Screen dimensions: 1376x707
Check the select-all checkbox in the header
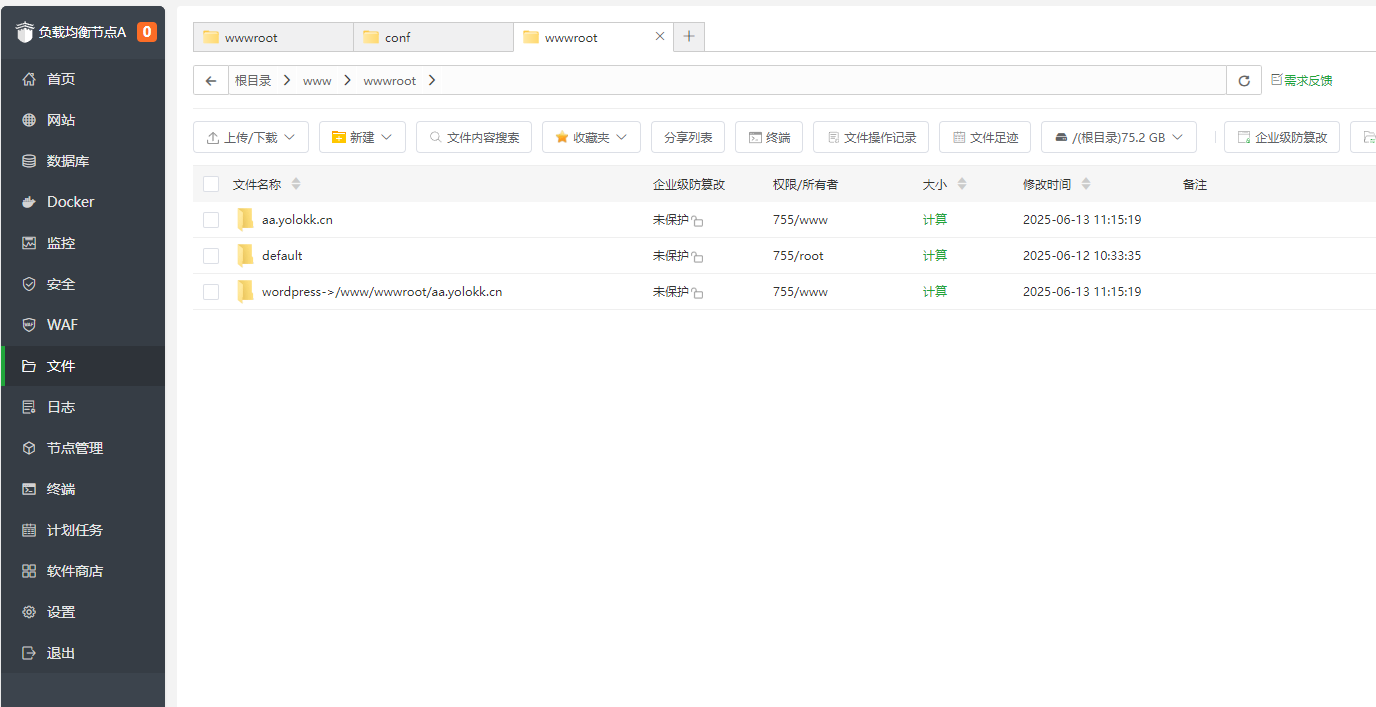(x=211, y=184)
